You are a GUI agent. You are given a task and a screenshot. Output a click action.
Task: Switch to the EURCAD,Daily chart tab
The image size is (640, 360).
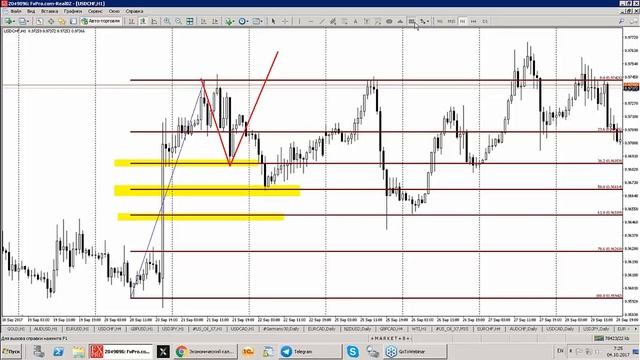[x=322, y=329]
